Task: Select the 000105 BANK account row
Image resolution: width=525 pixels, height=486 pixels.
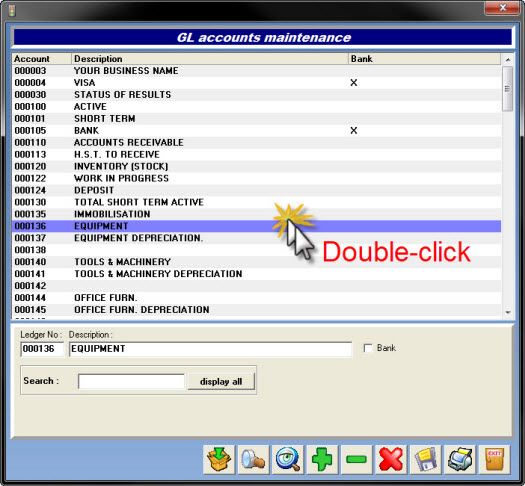Action: pos(256,131)
